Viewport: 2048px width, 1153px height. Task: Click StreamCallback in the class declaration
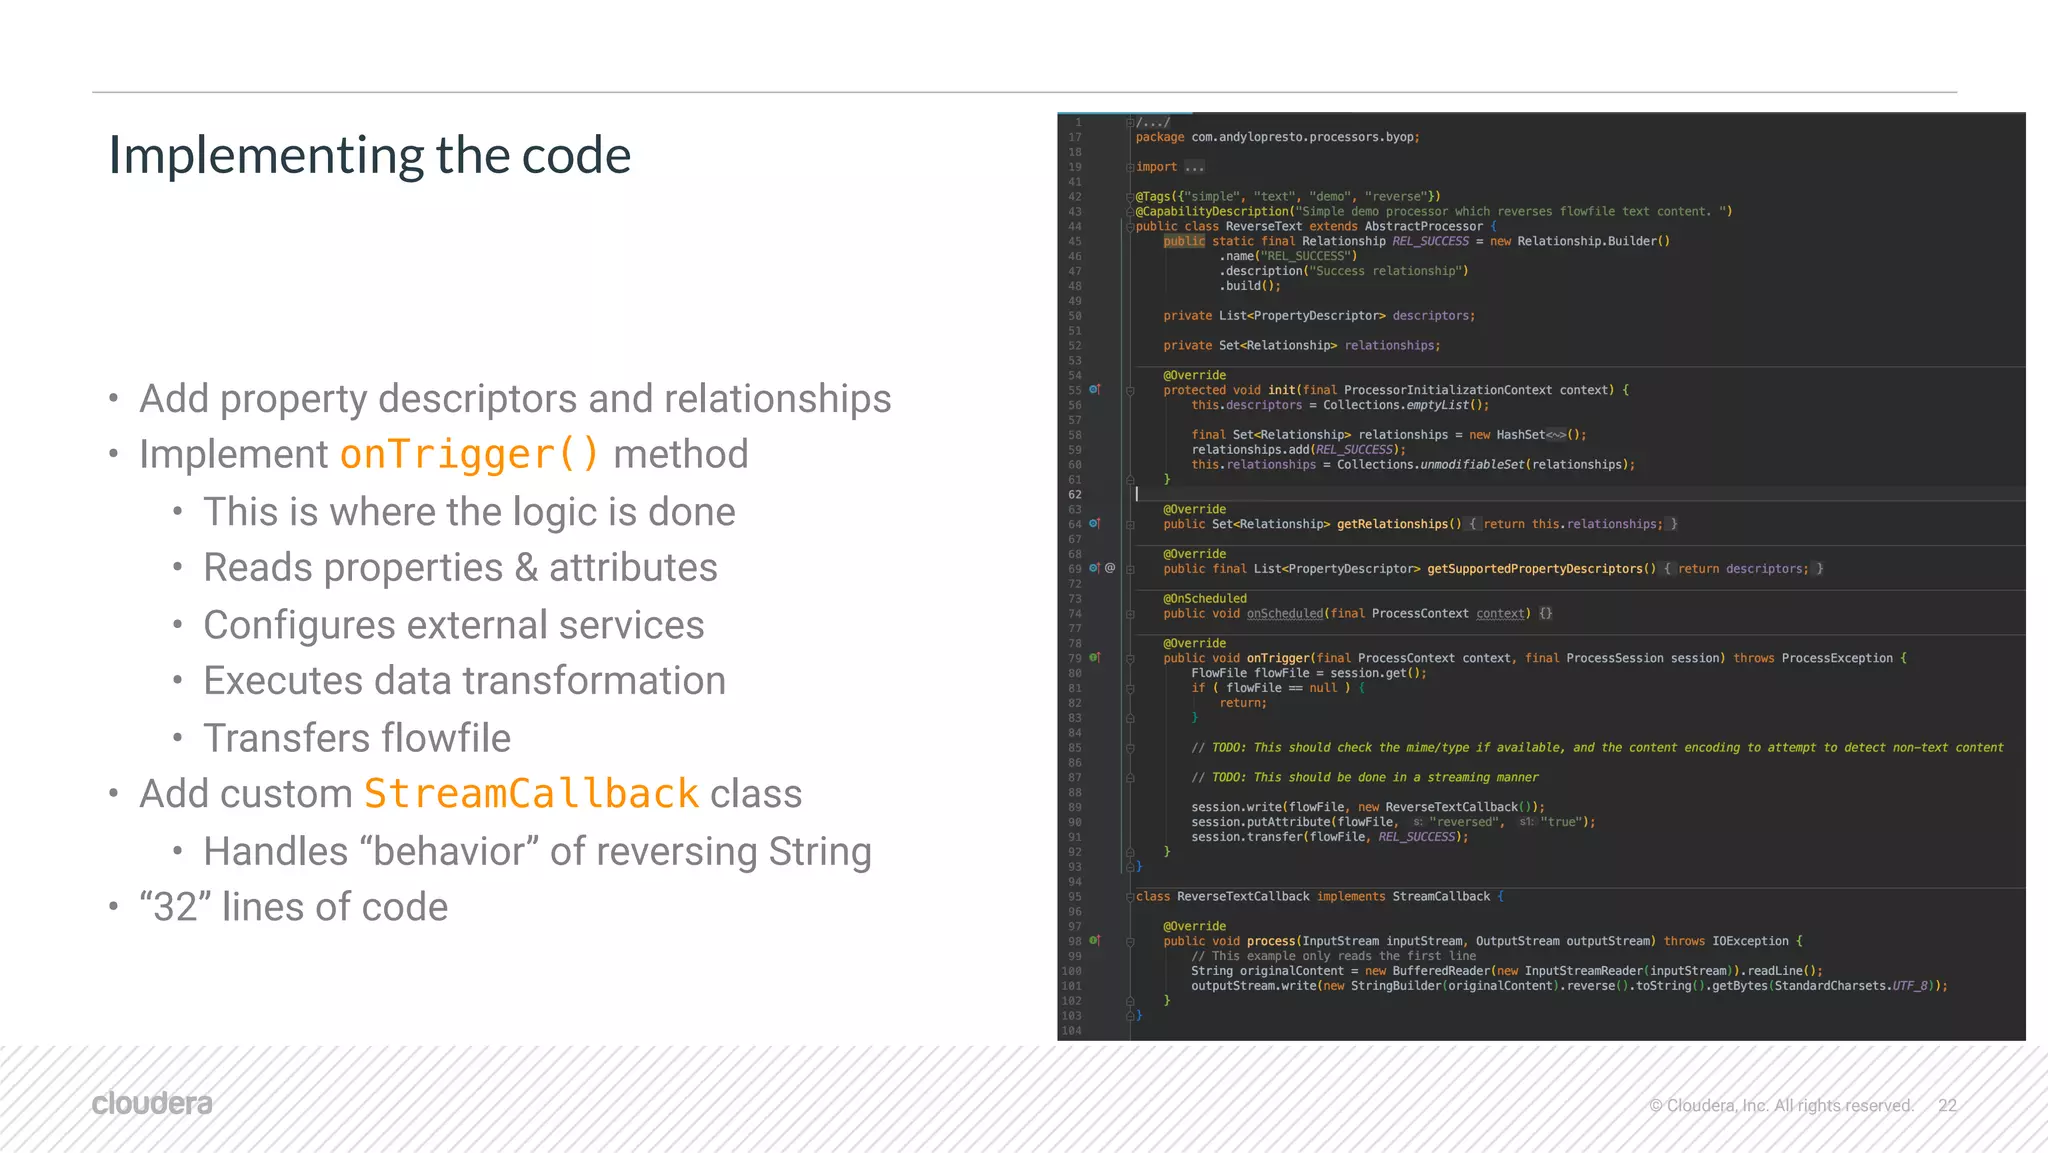tap(1441, 897)
